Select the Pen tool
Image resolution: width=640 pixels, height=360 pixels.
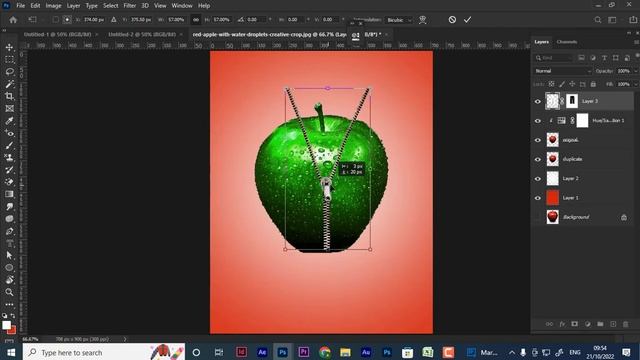[9, 231]
